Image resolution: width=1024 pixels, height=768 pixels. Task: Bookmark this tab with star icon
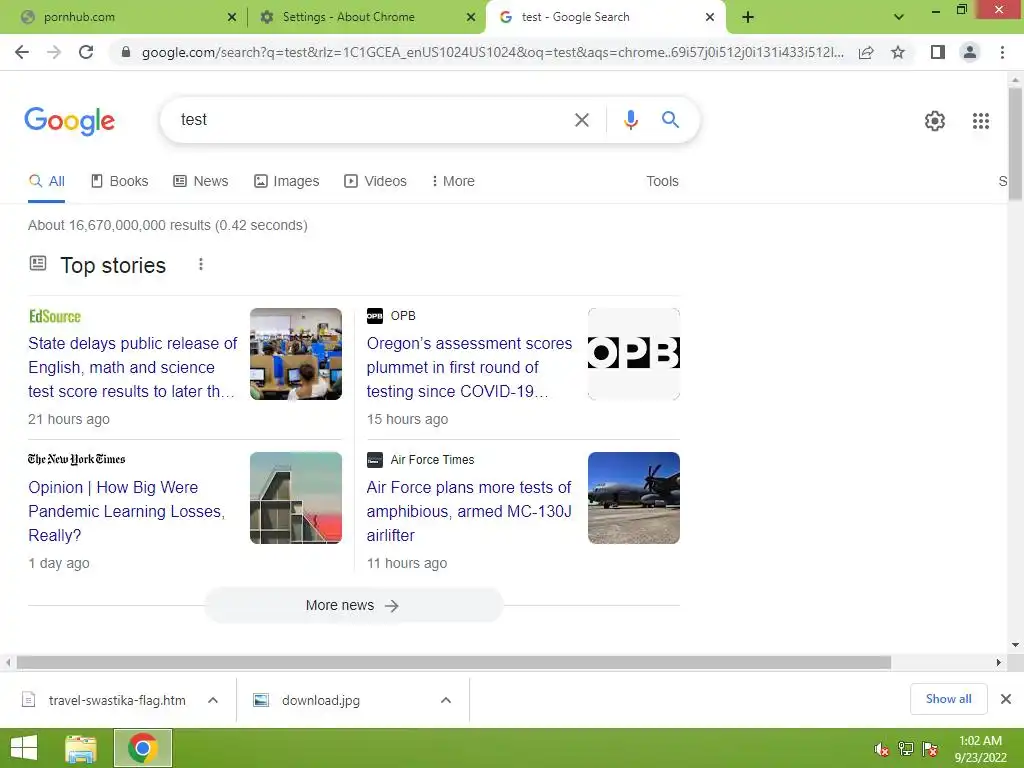[x=898, y=52]
